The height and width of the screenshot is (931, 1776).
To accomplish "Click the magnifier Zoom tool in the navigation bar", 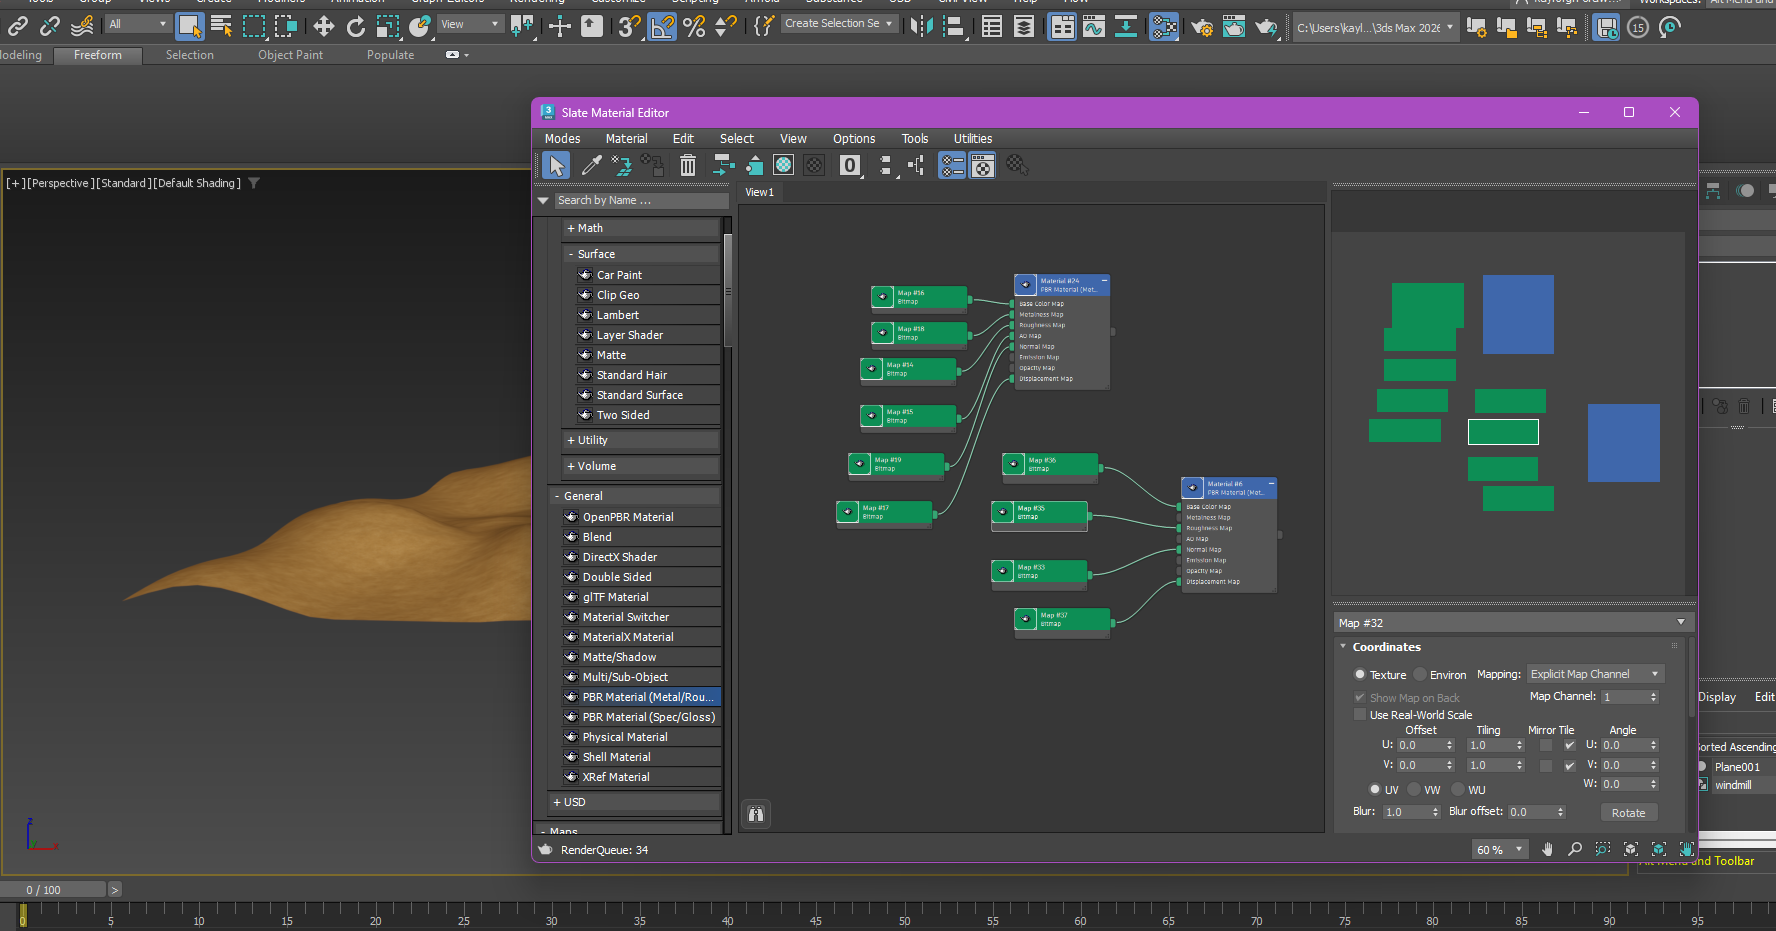I will tap(1575, 849).
